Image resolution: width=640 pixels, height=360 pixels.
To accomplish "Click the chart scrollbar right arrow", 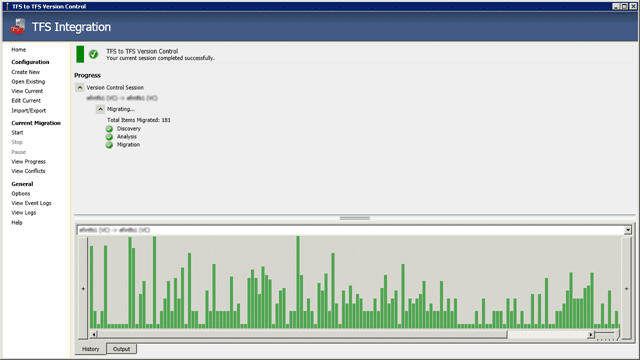I will (591, 335).
